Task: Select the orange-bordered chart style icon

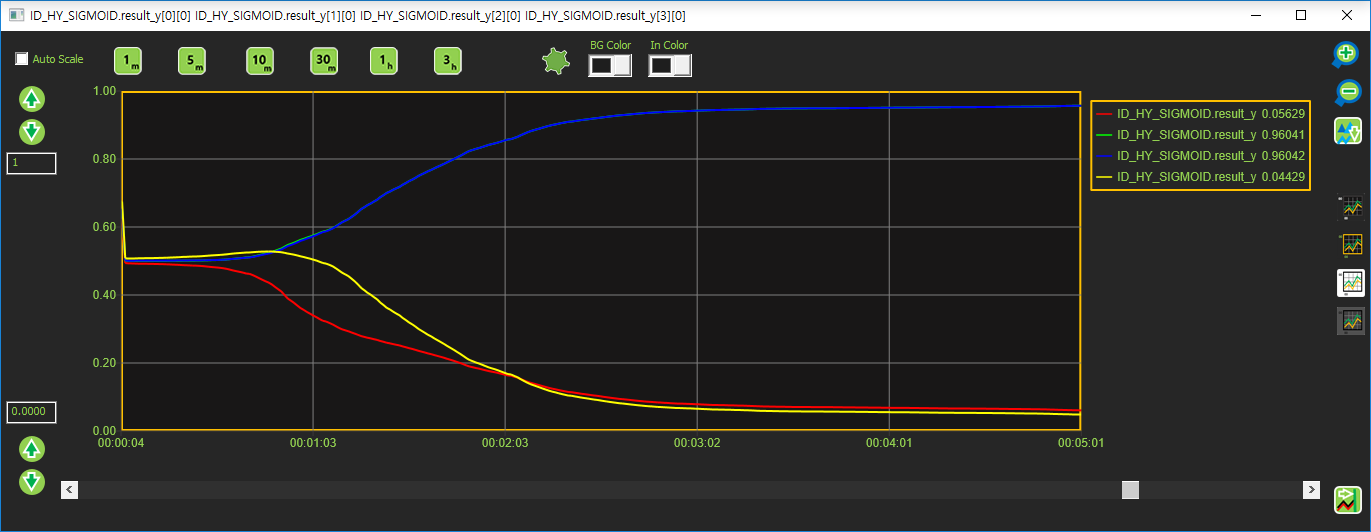Action: click(x=1351, y=245)
